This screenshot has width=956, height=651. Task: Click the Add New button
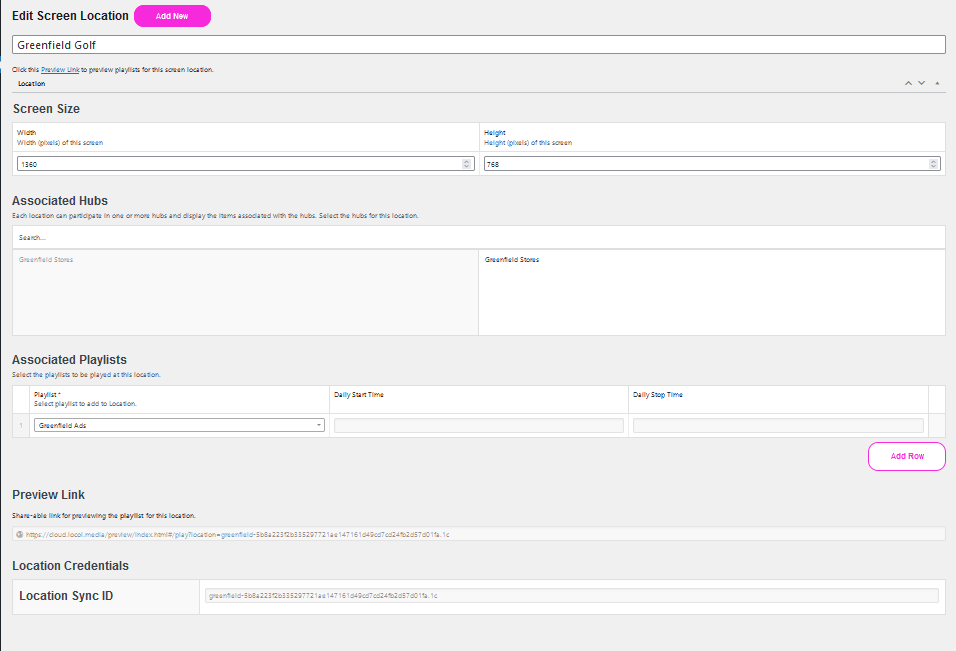(171, 16)
